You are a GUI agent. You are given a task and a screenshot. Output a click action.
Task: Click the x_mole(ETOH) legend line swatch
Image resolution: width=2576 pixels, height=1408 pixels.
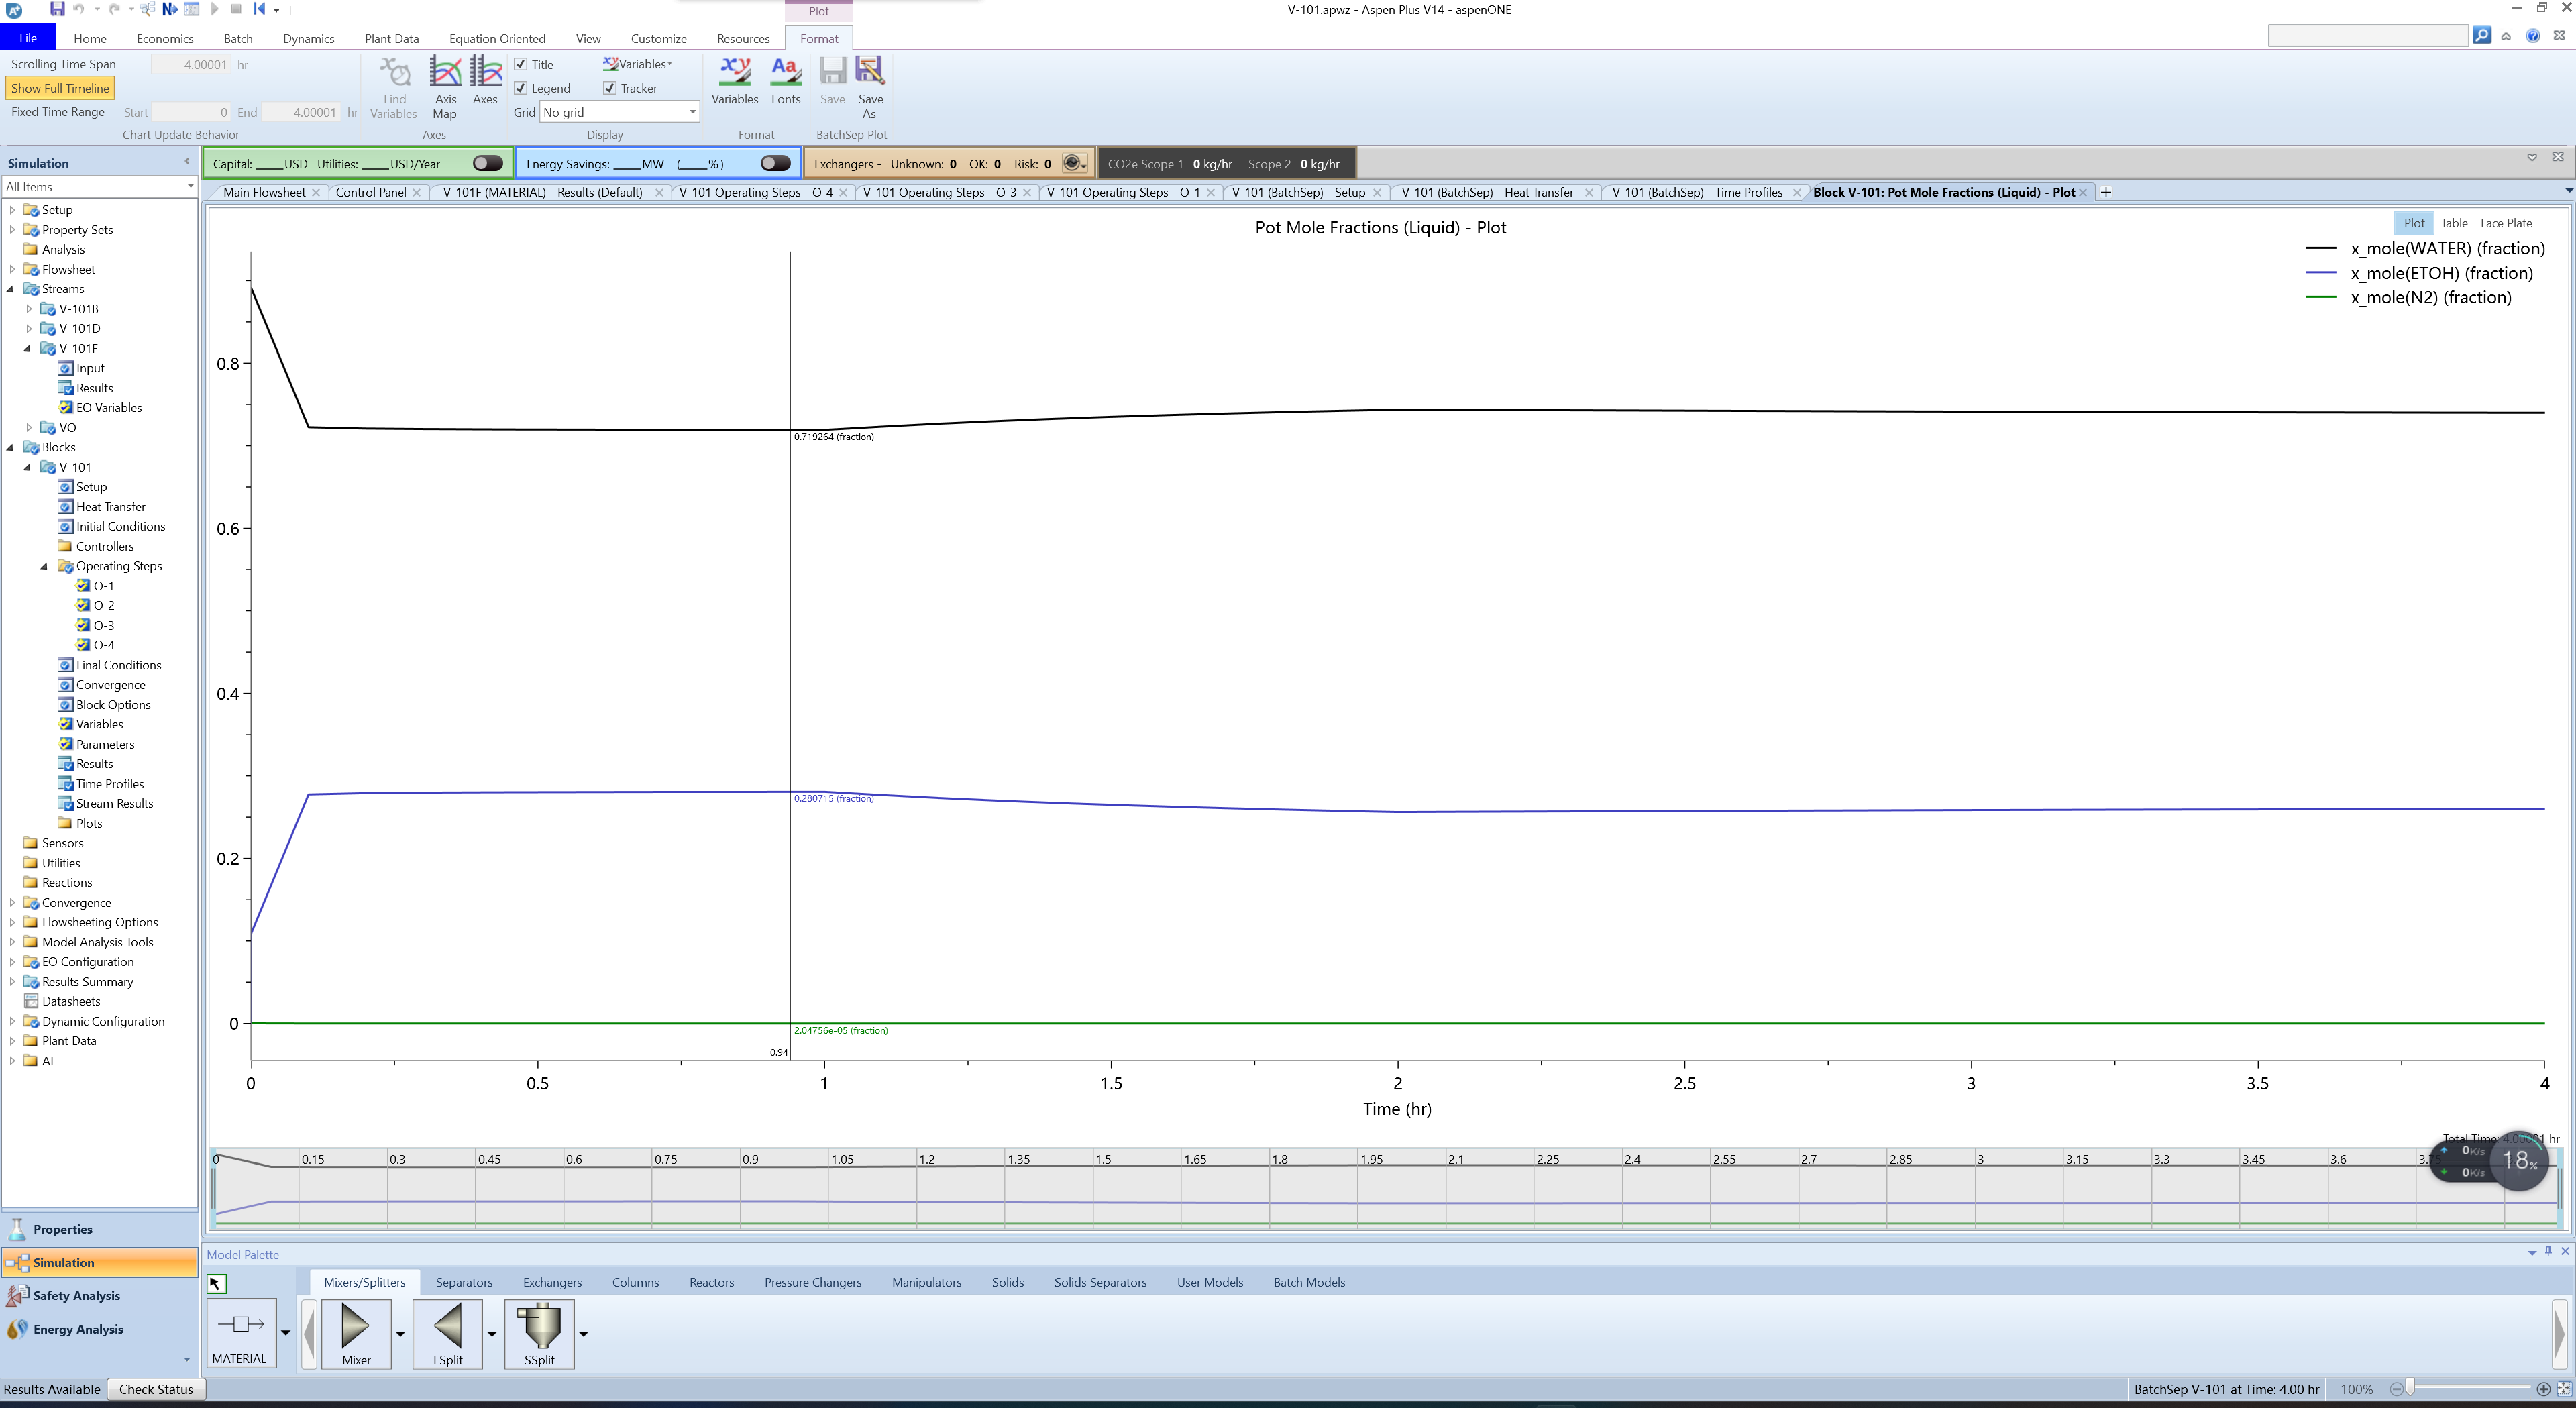pos(2321,273)
